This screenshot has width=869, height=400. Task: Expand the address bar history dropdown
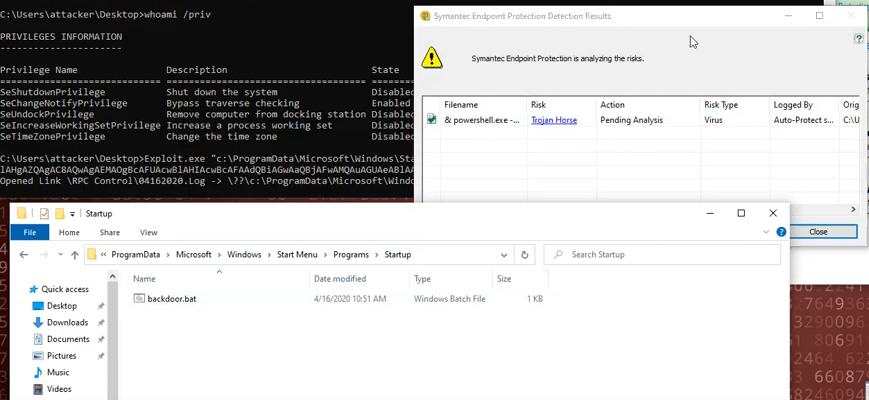coord(503,255)
